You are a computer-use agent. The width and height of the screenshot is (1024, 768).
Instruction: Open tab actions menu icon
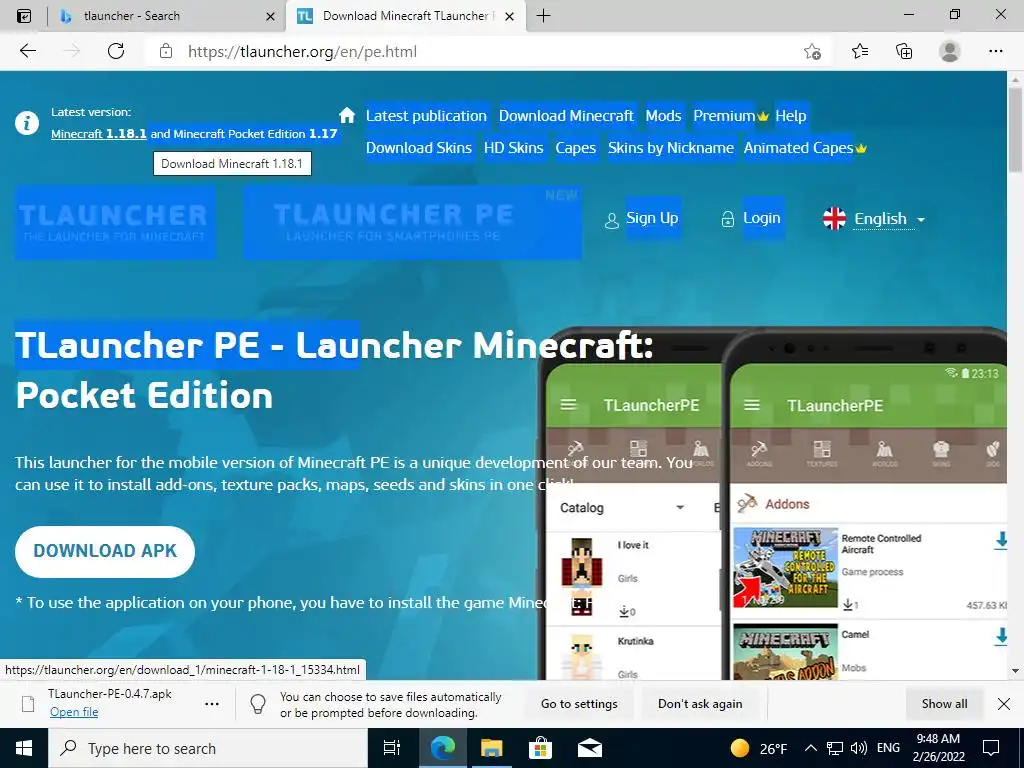click(24, 16)
